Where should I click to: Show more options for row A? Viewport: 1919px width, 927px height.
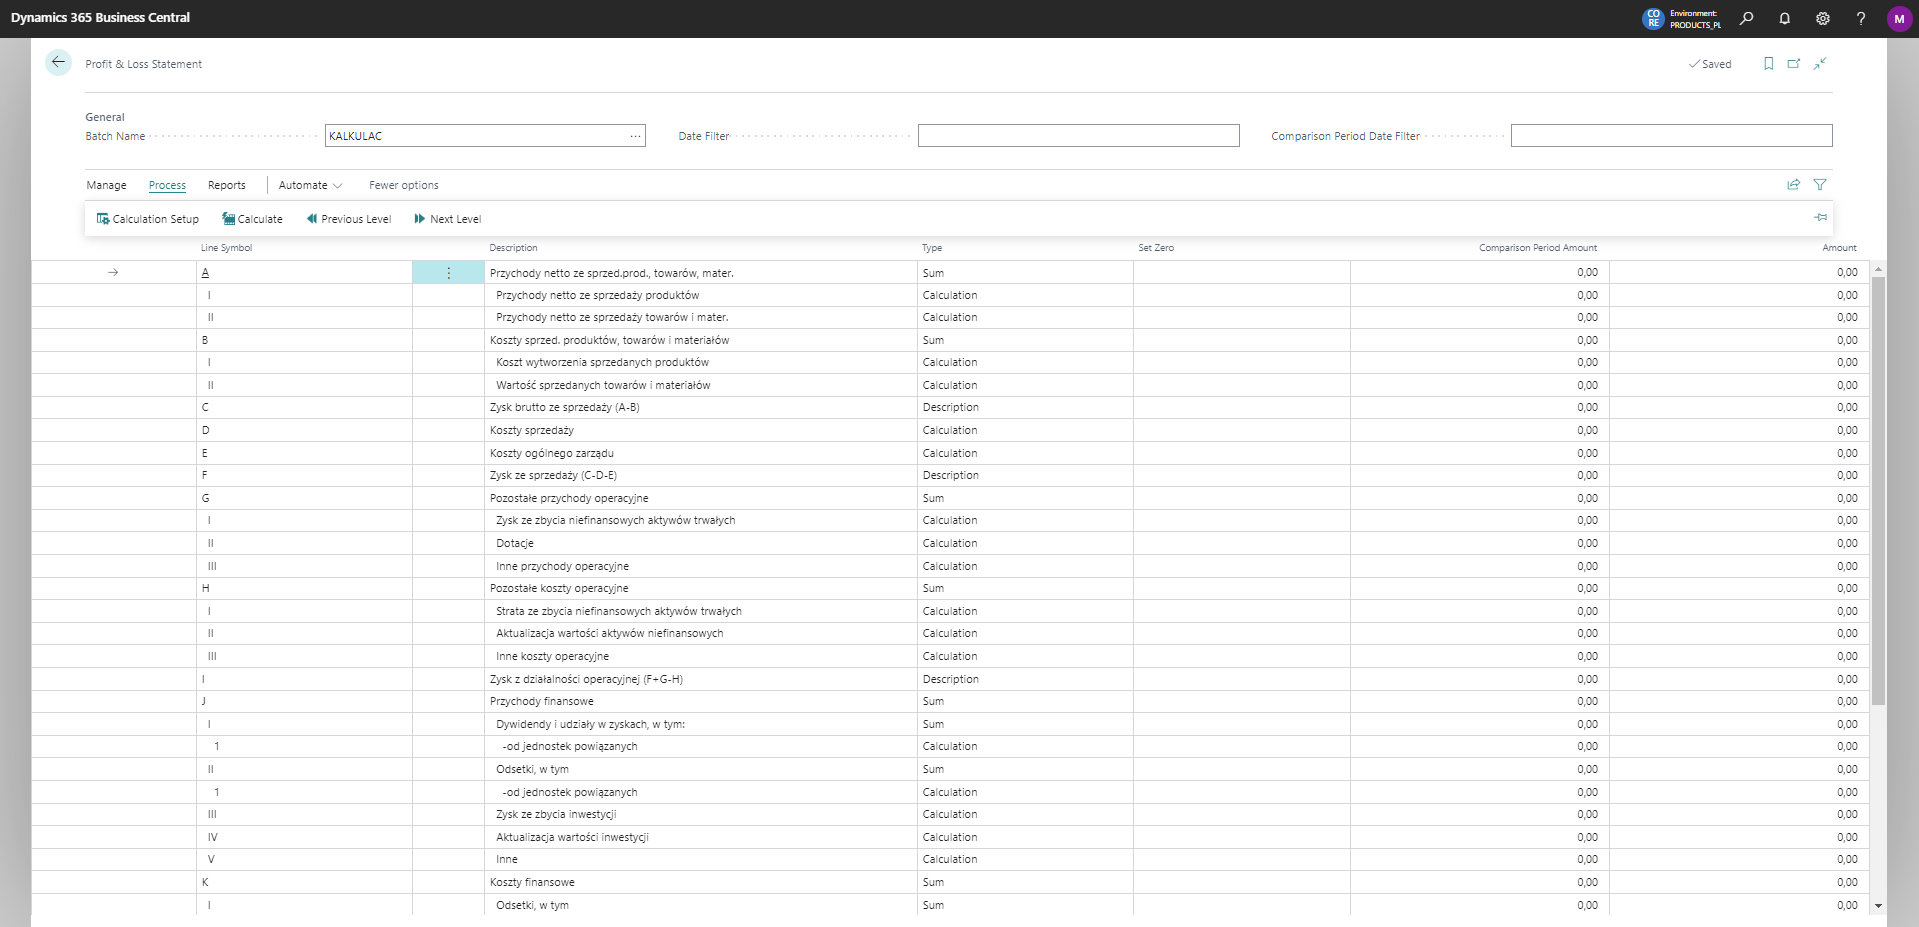[448, 273]
